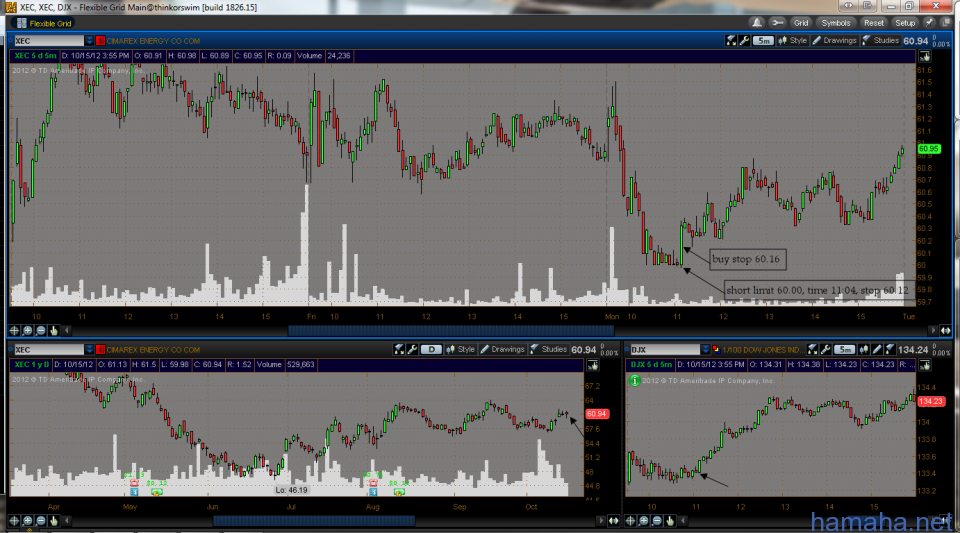Click colored squares icon beside DOW JONES
The height and width of the screenshot is (533, 960).
(716, 349)
